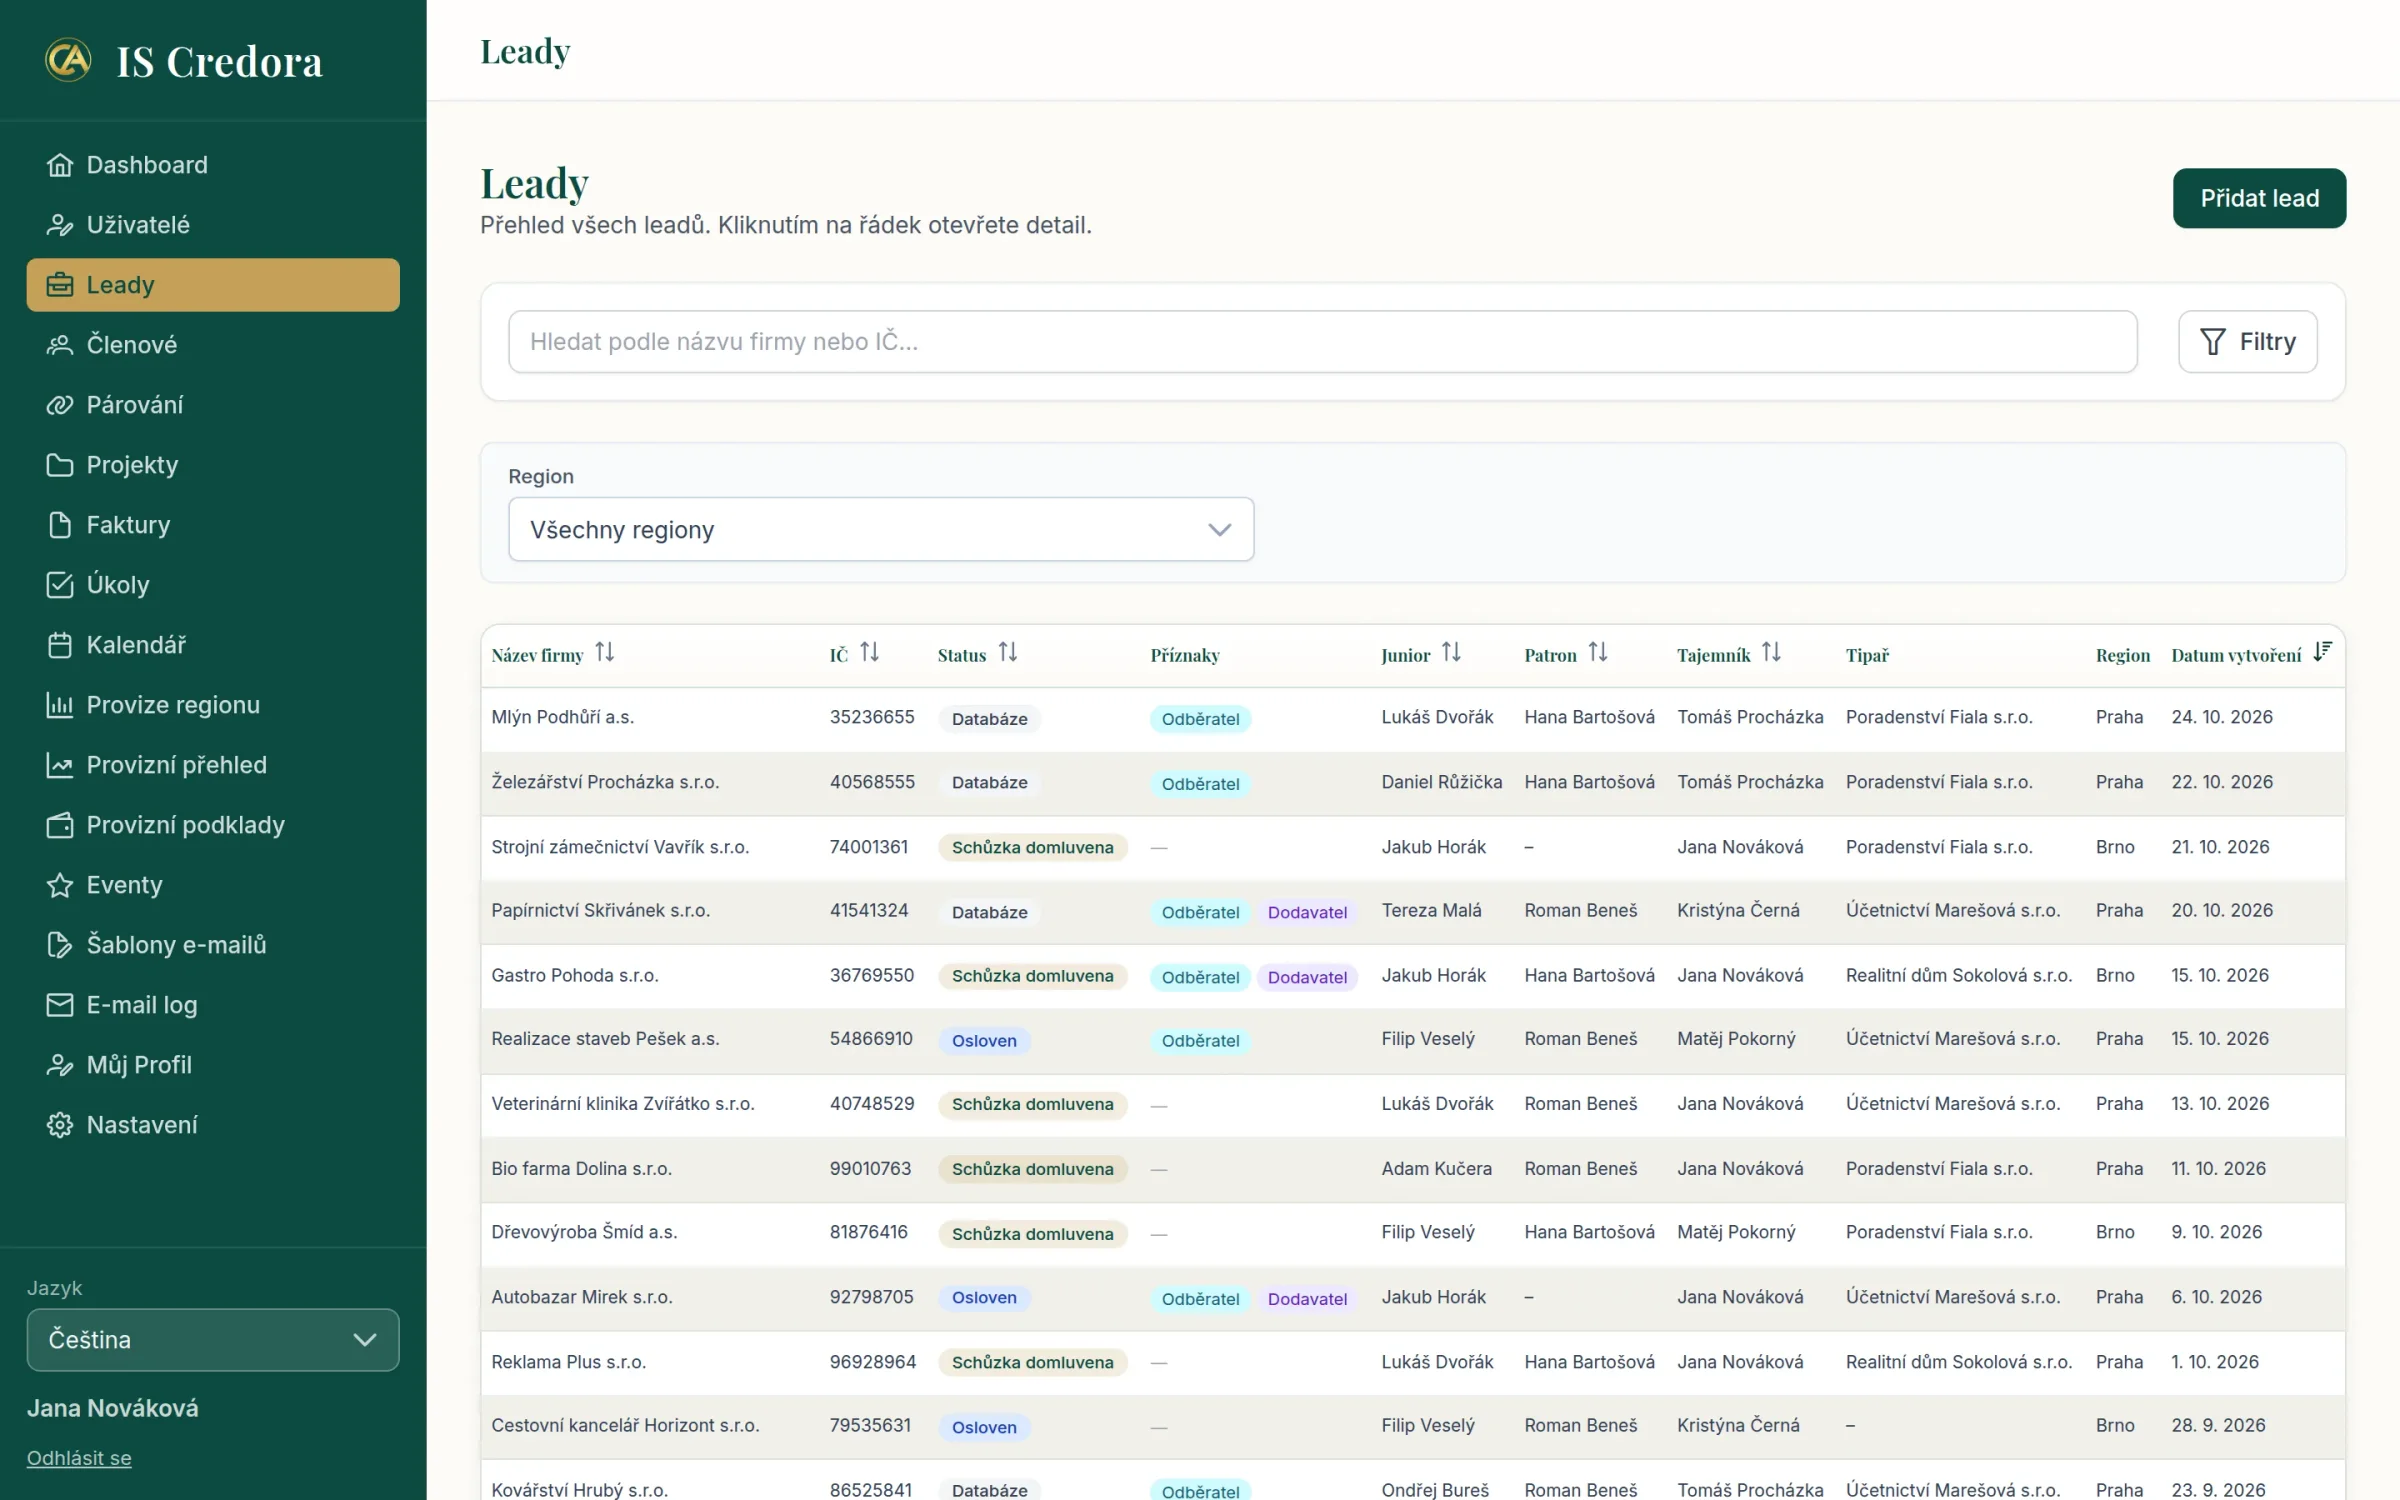Click the Odhlásit se link
This screenshot has height=1500, width=2400.
pos(79,1458)
